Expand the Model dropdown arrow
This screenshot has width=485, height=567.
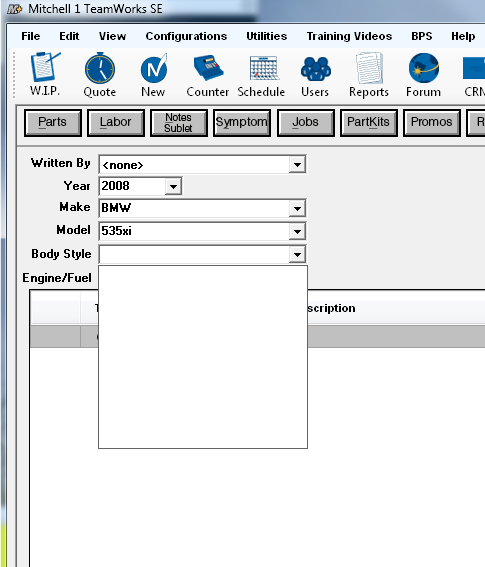(297, 231)
